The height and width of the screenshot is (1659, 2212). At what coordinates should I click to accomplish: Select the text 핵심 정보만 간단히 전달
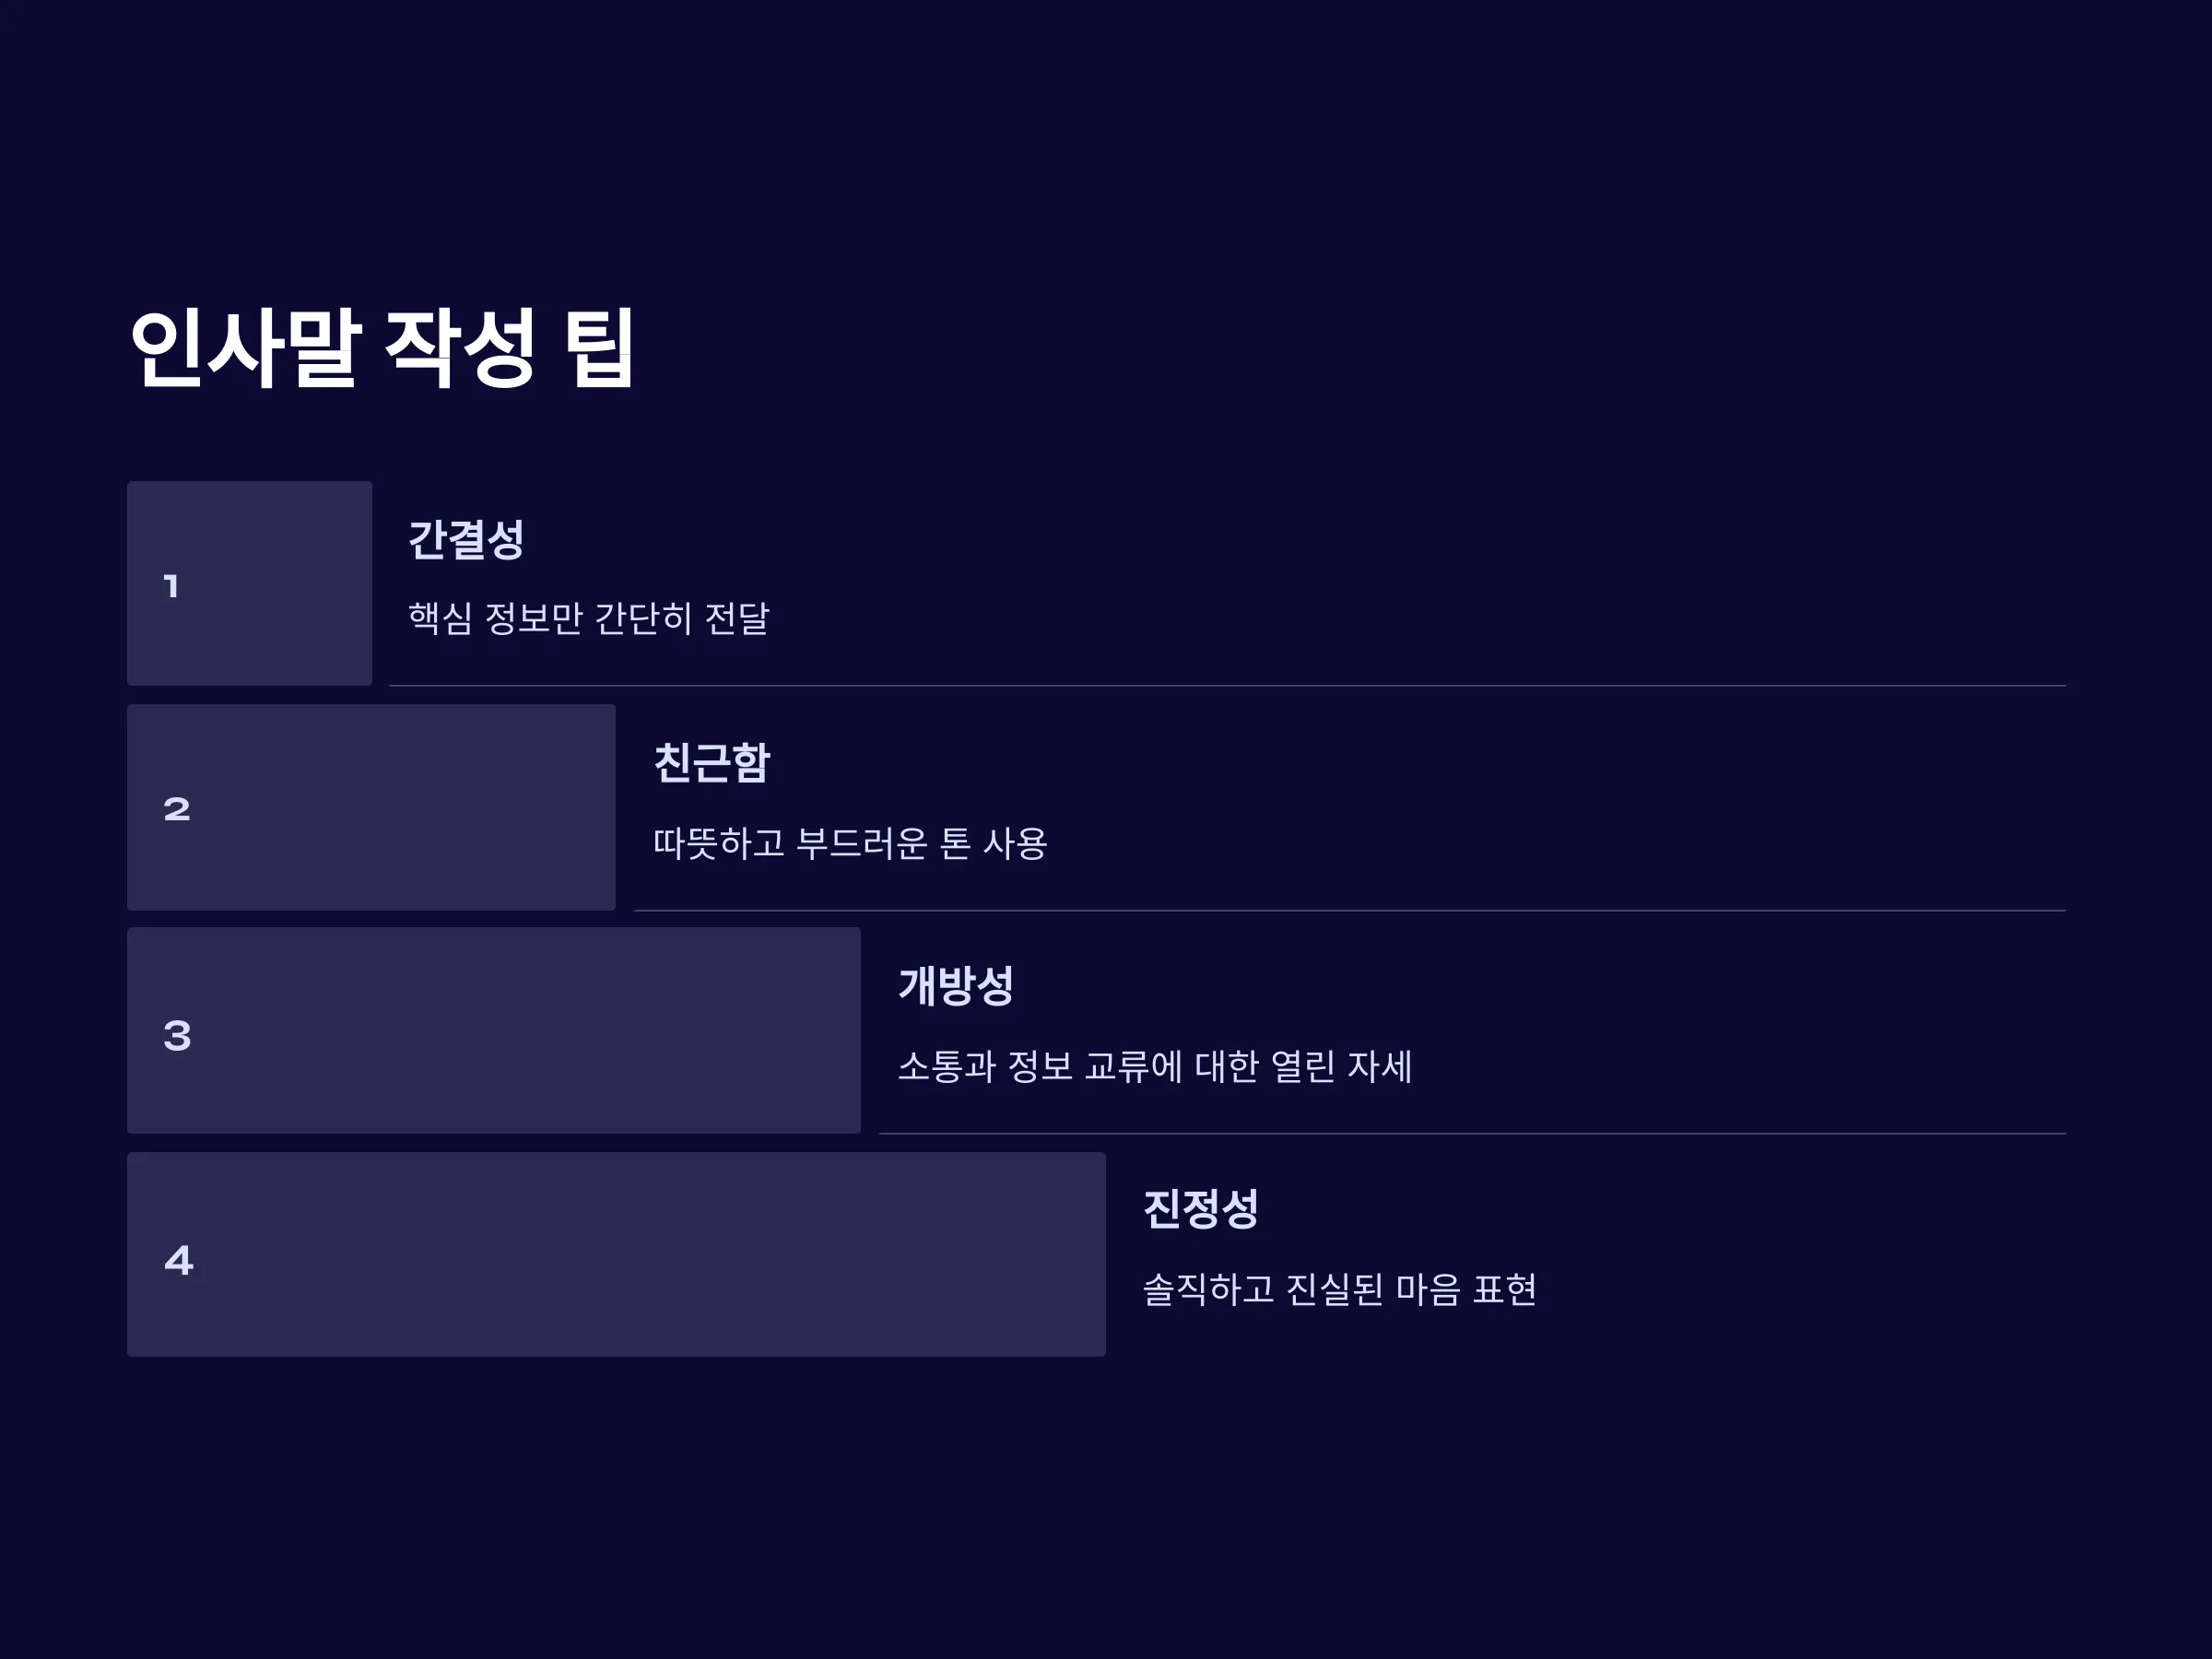tap(588, 618)
